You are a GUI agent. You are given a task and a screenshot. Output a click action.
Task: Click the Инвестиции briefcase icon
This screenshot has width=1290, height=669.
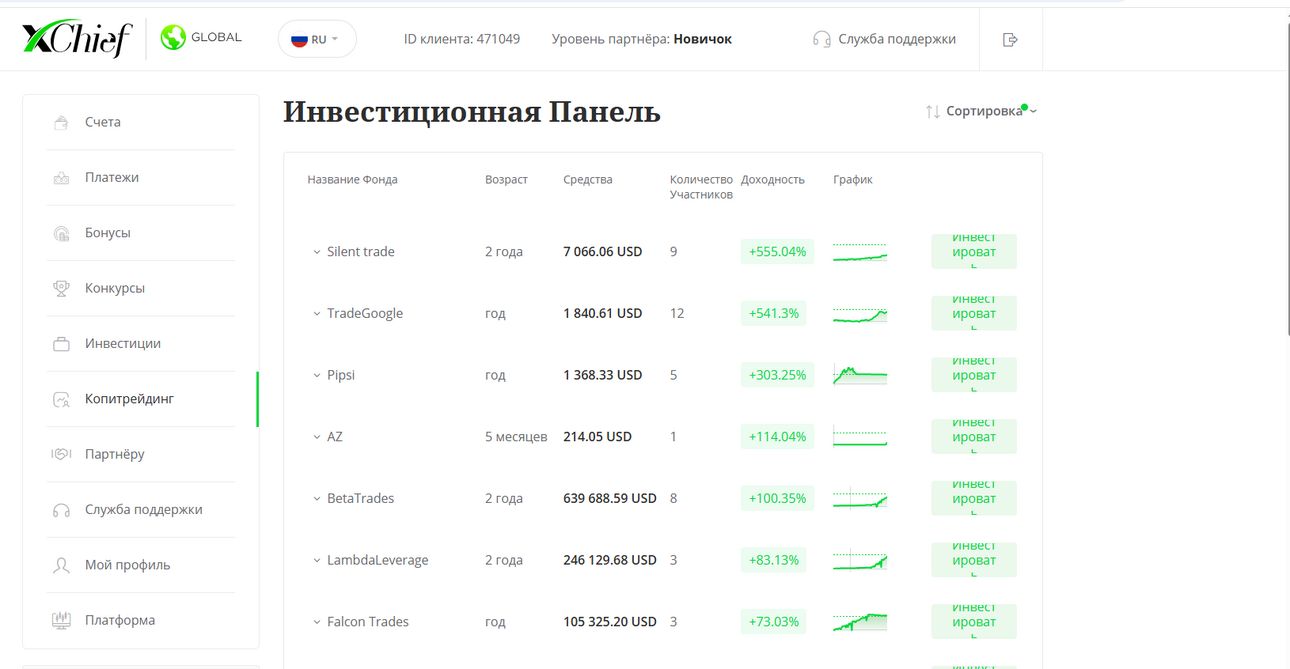[x=61, y=344]
